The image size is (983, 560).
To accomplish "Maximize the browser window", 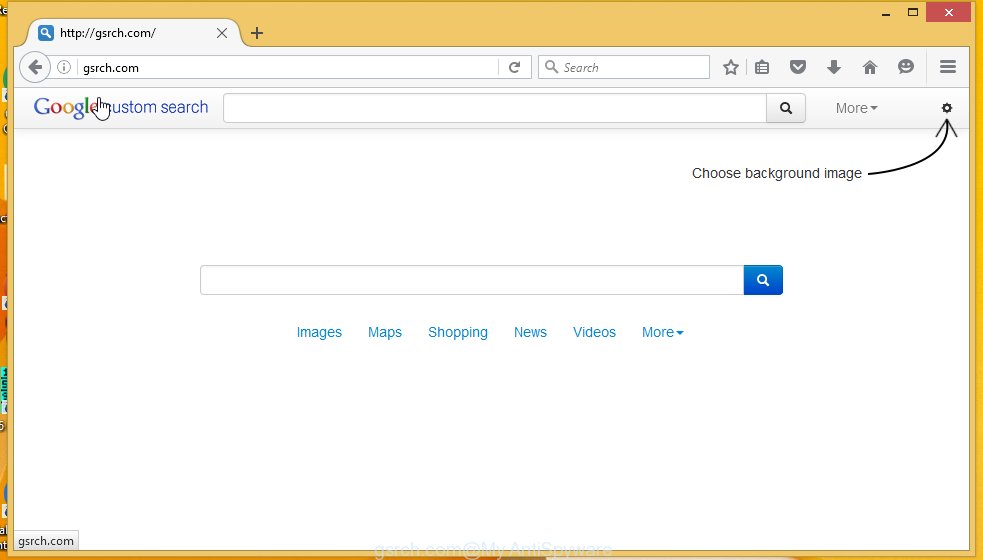I will click(x=913, y=12).
